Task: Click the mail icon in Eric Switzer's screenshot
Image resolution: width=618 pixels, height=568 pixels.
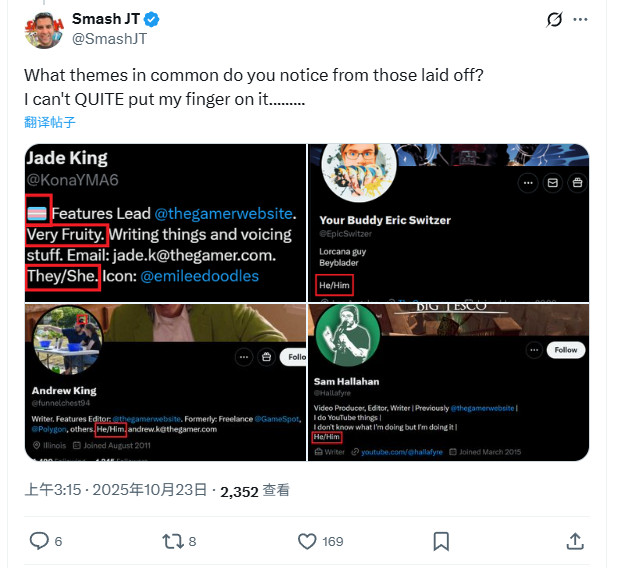Action: coord(552,183)
